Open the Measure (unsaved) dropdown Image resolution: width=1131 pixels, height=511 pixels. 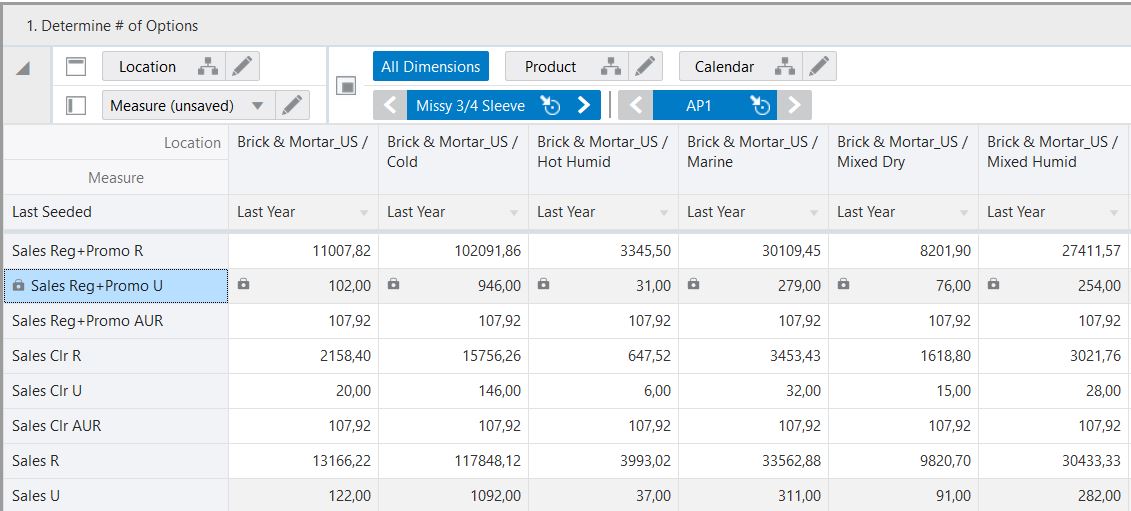pos(258,105)
